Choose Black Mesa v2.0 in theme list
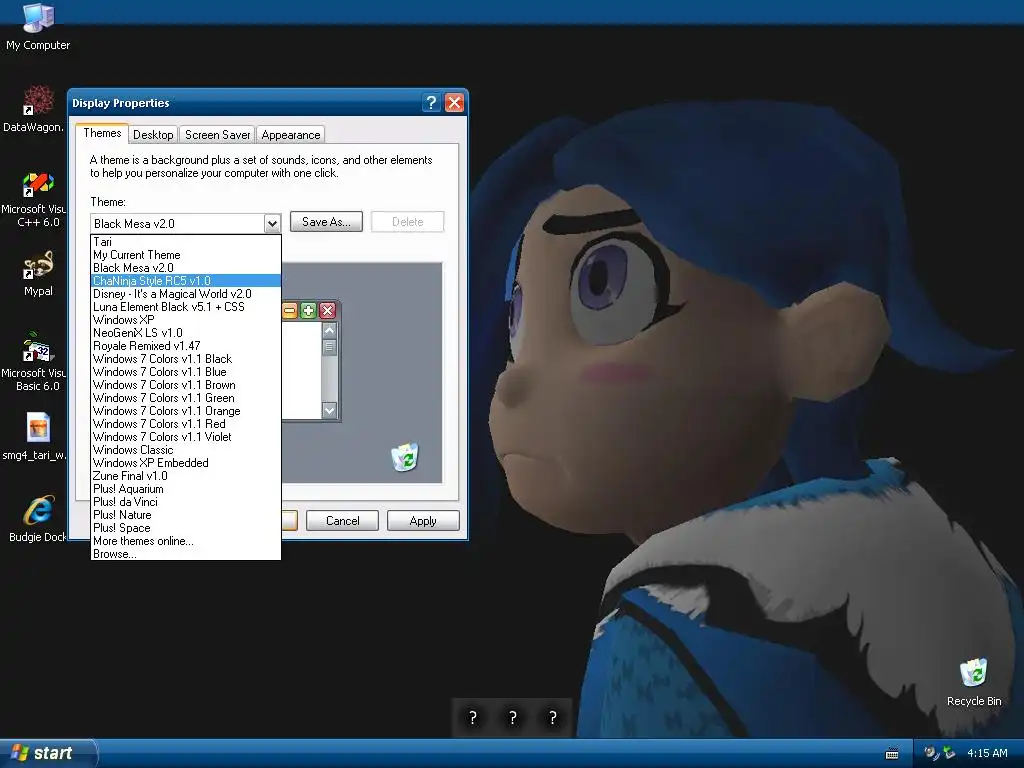This screenshot has height=768, width=1024. 185,268
